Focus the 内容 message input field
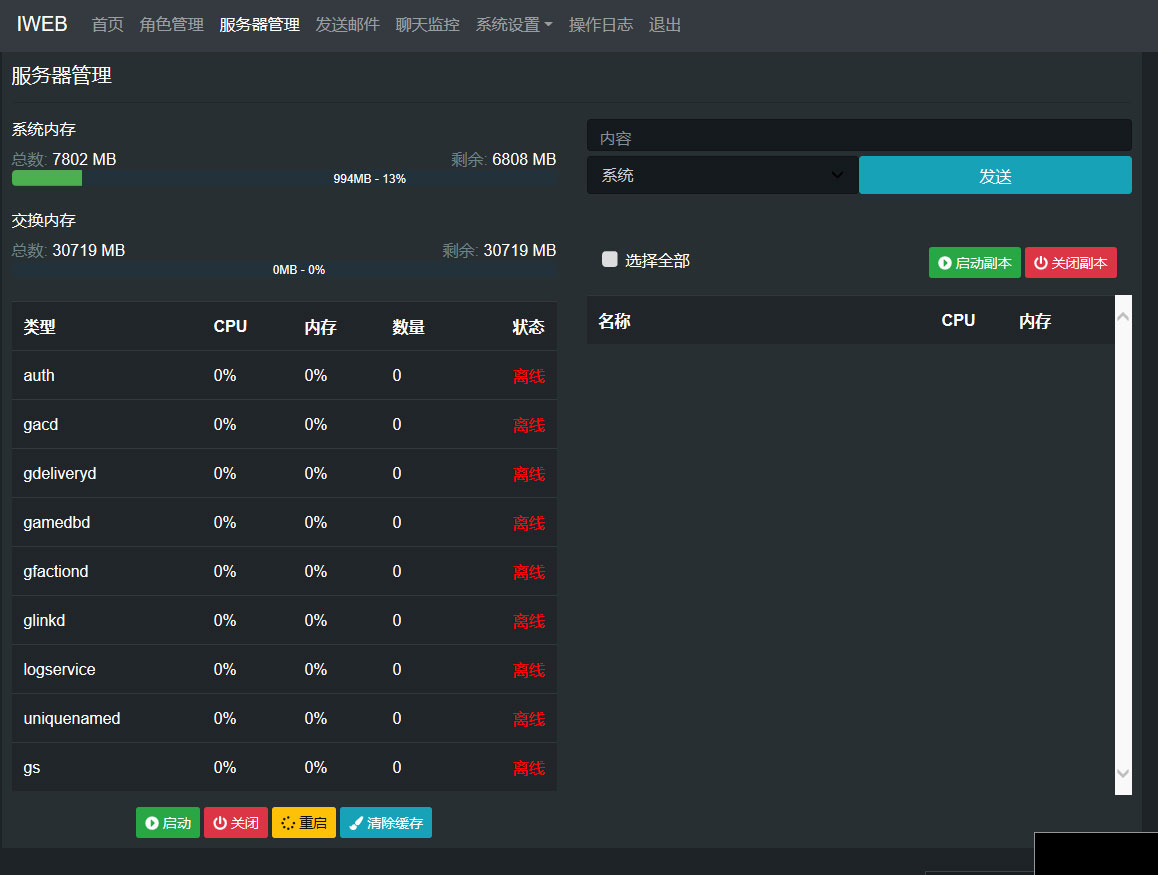Image resolution: width=1158 pixels, height=875 pixels. tap(859, 137)
